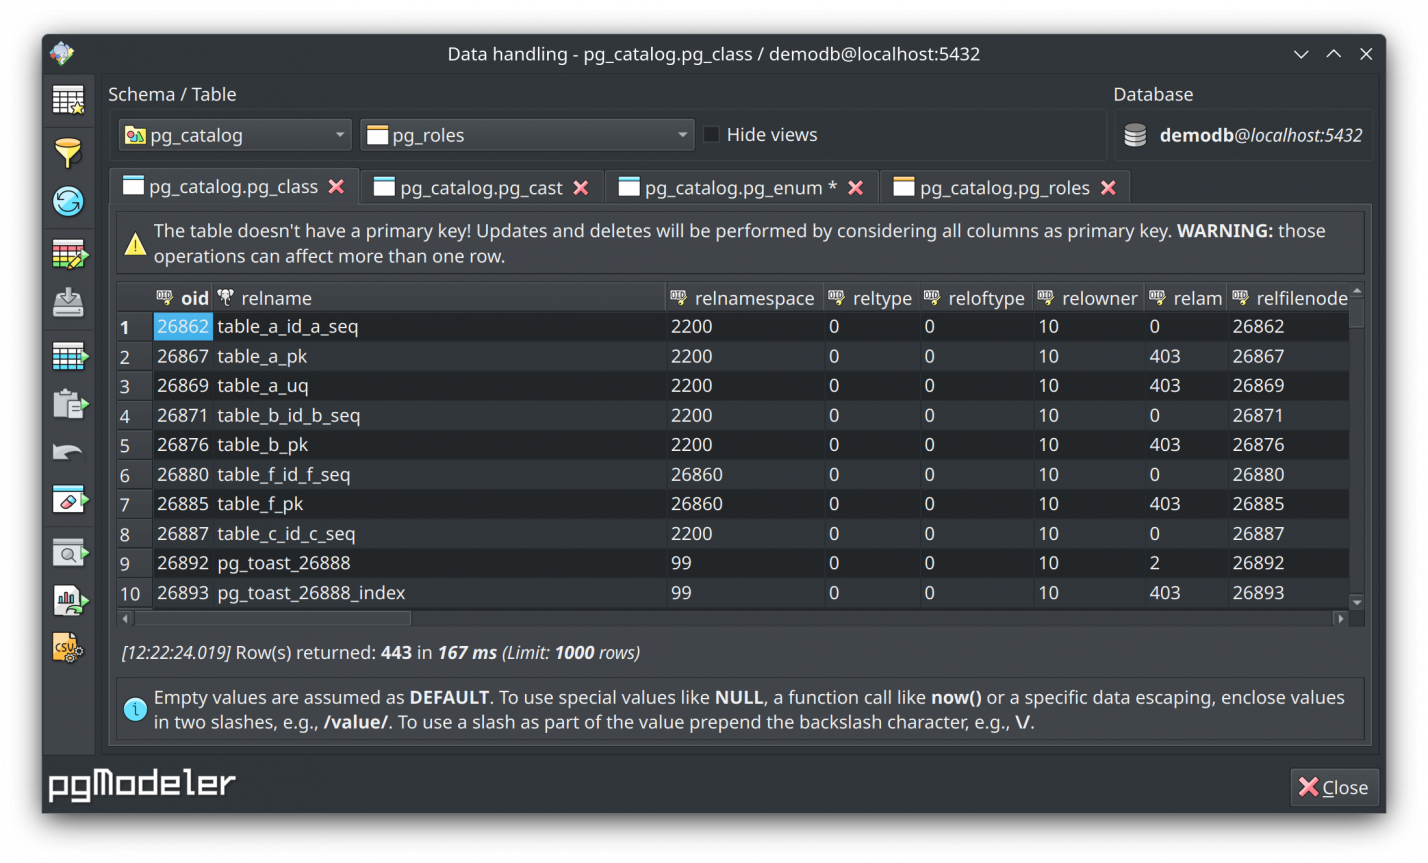Click the pgModeler app logo in title bar
The image size is (1428, 863).
[62, 54]
